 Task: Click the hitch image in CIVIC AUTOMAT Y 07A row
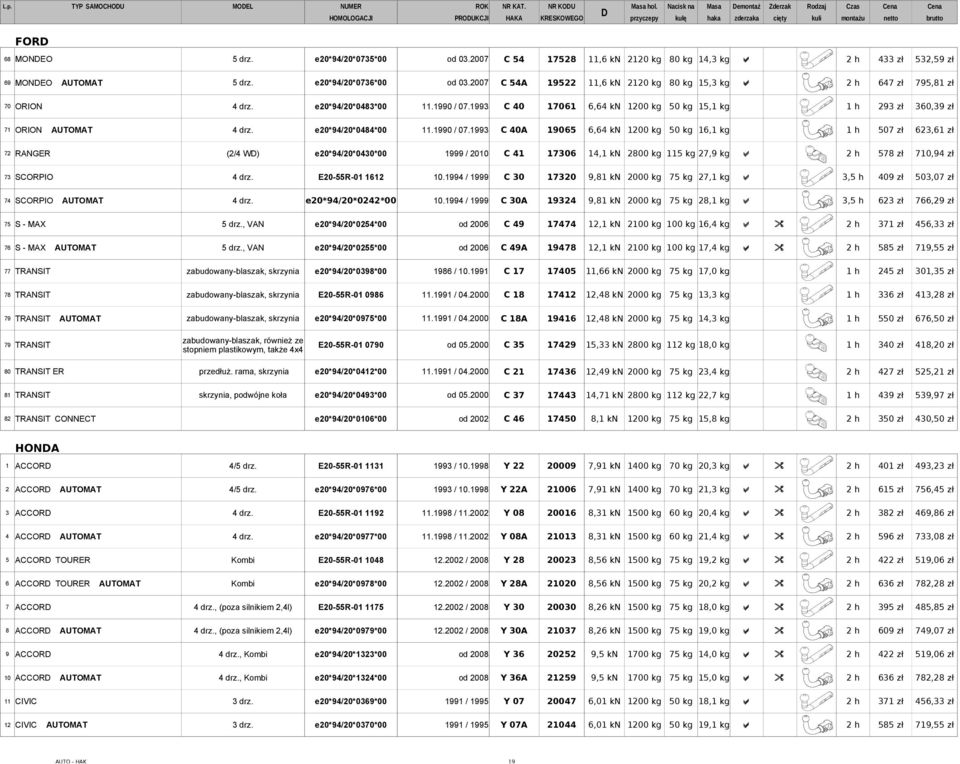point(816,725)
